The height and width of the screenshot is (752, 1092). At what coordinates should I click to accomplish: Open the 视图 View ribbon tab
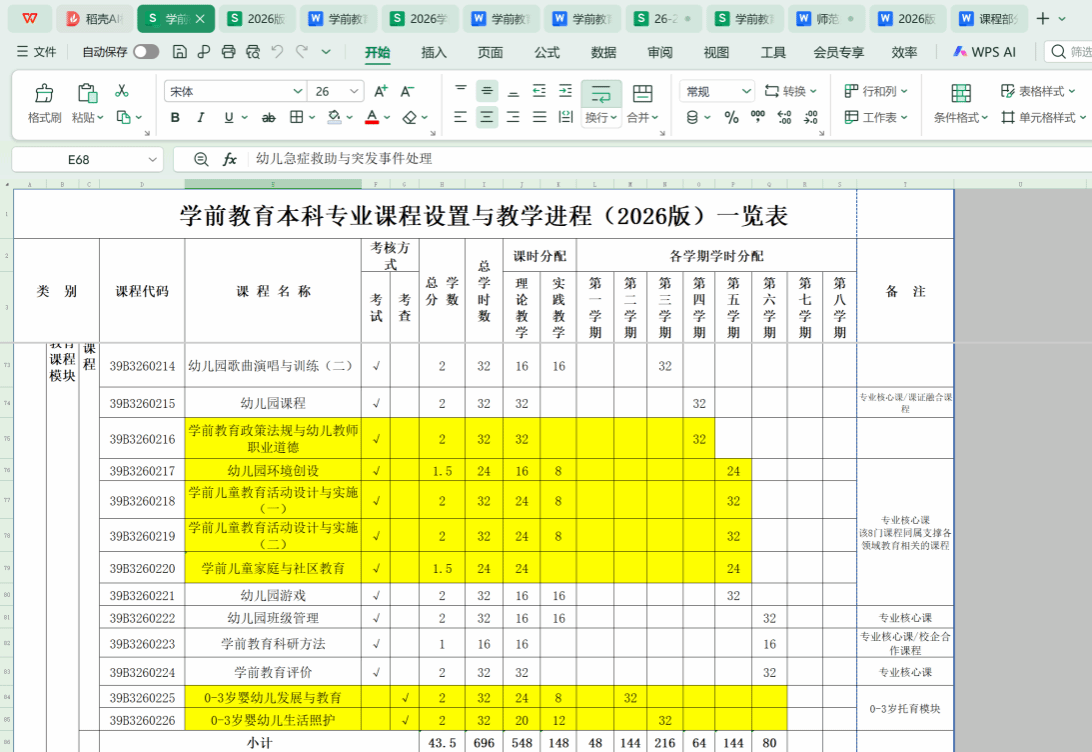click(x=716, y=52)
